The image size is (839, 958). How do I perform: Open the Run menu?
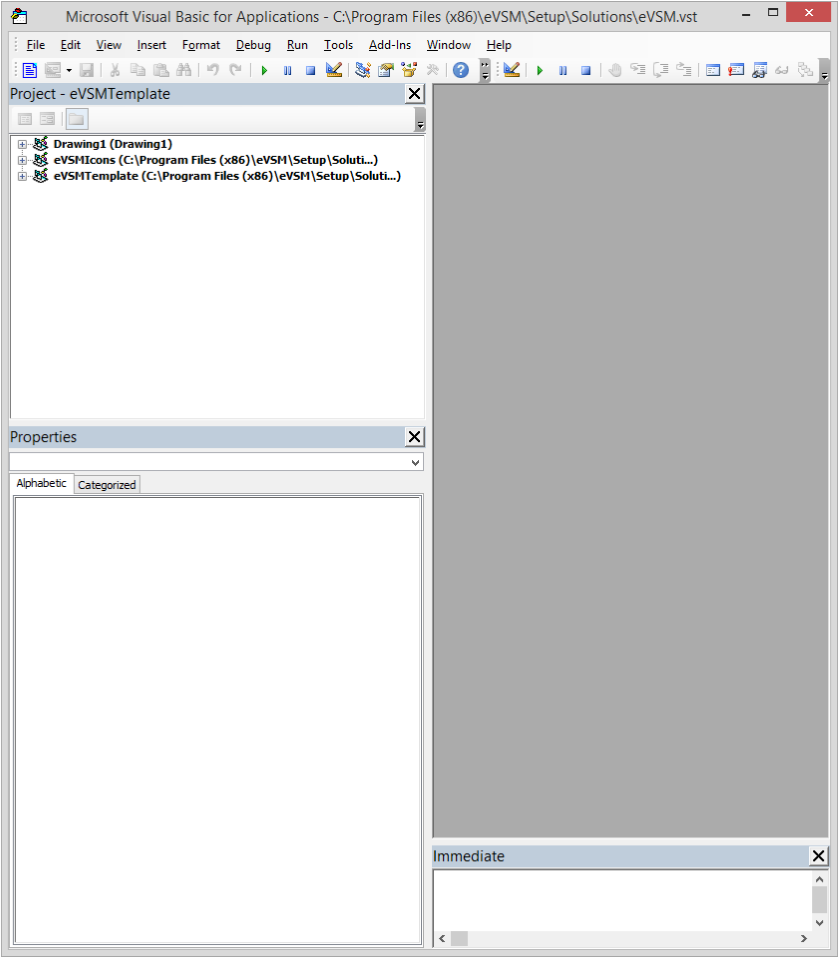pyautogui.click(x=298, y=45)
